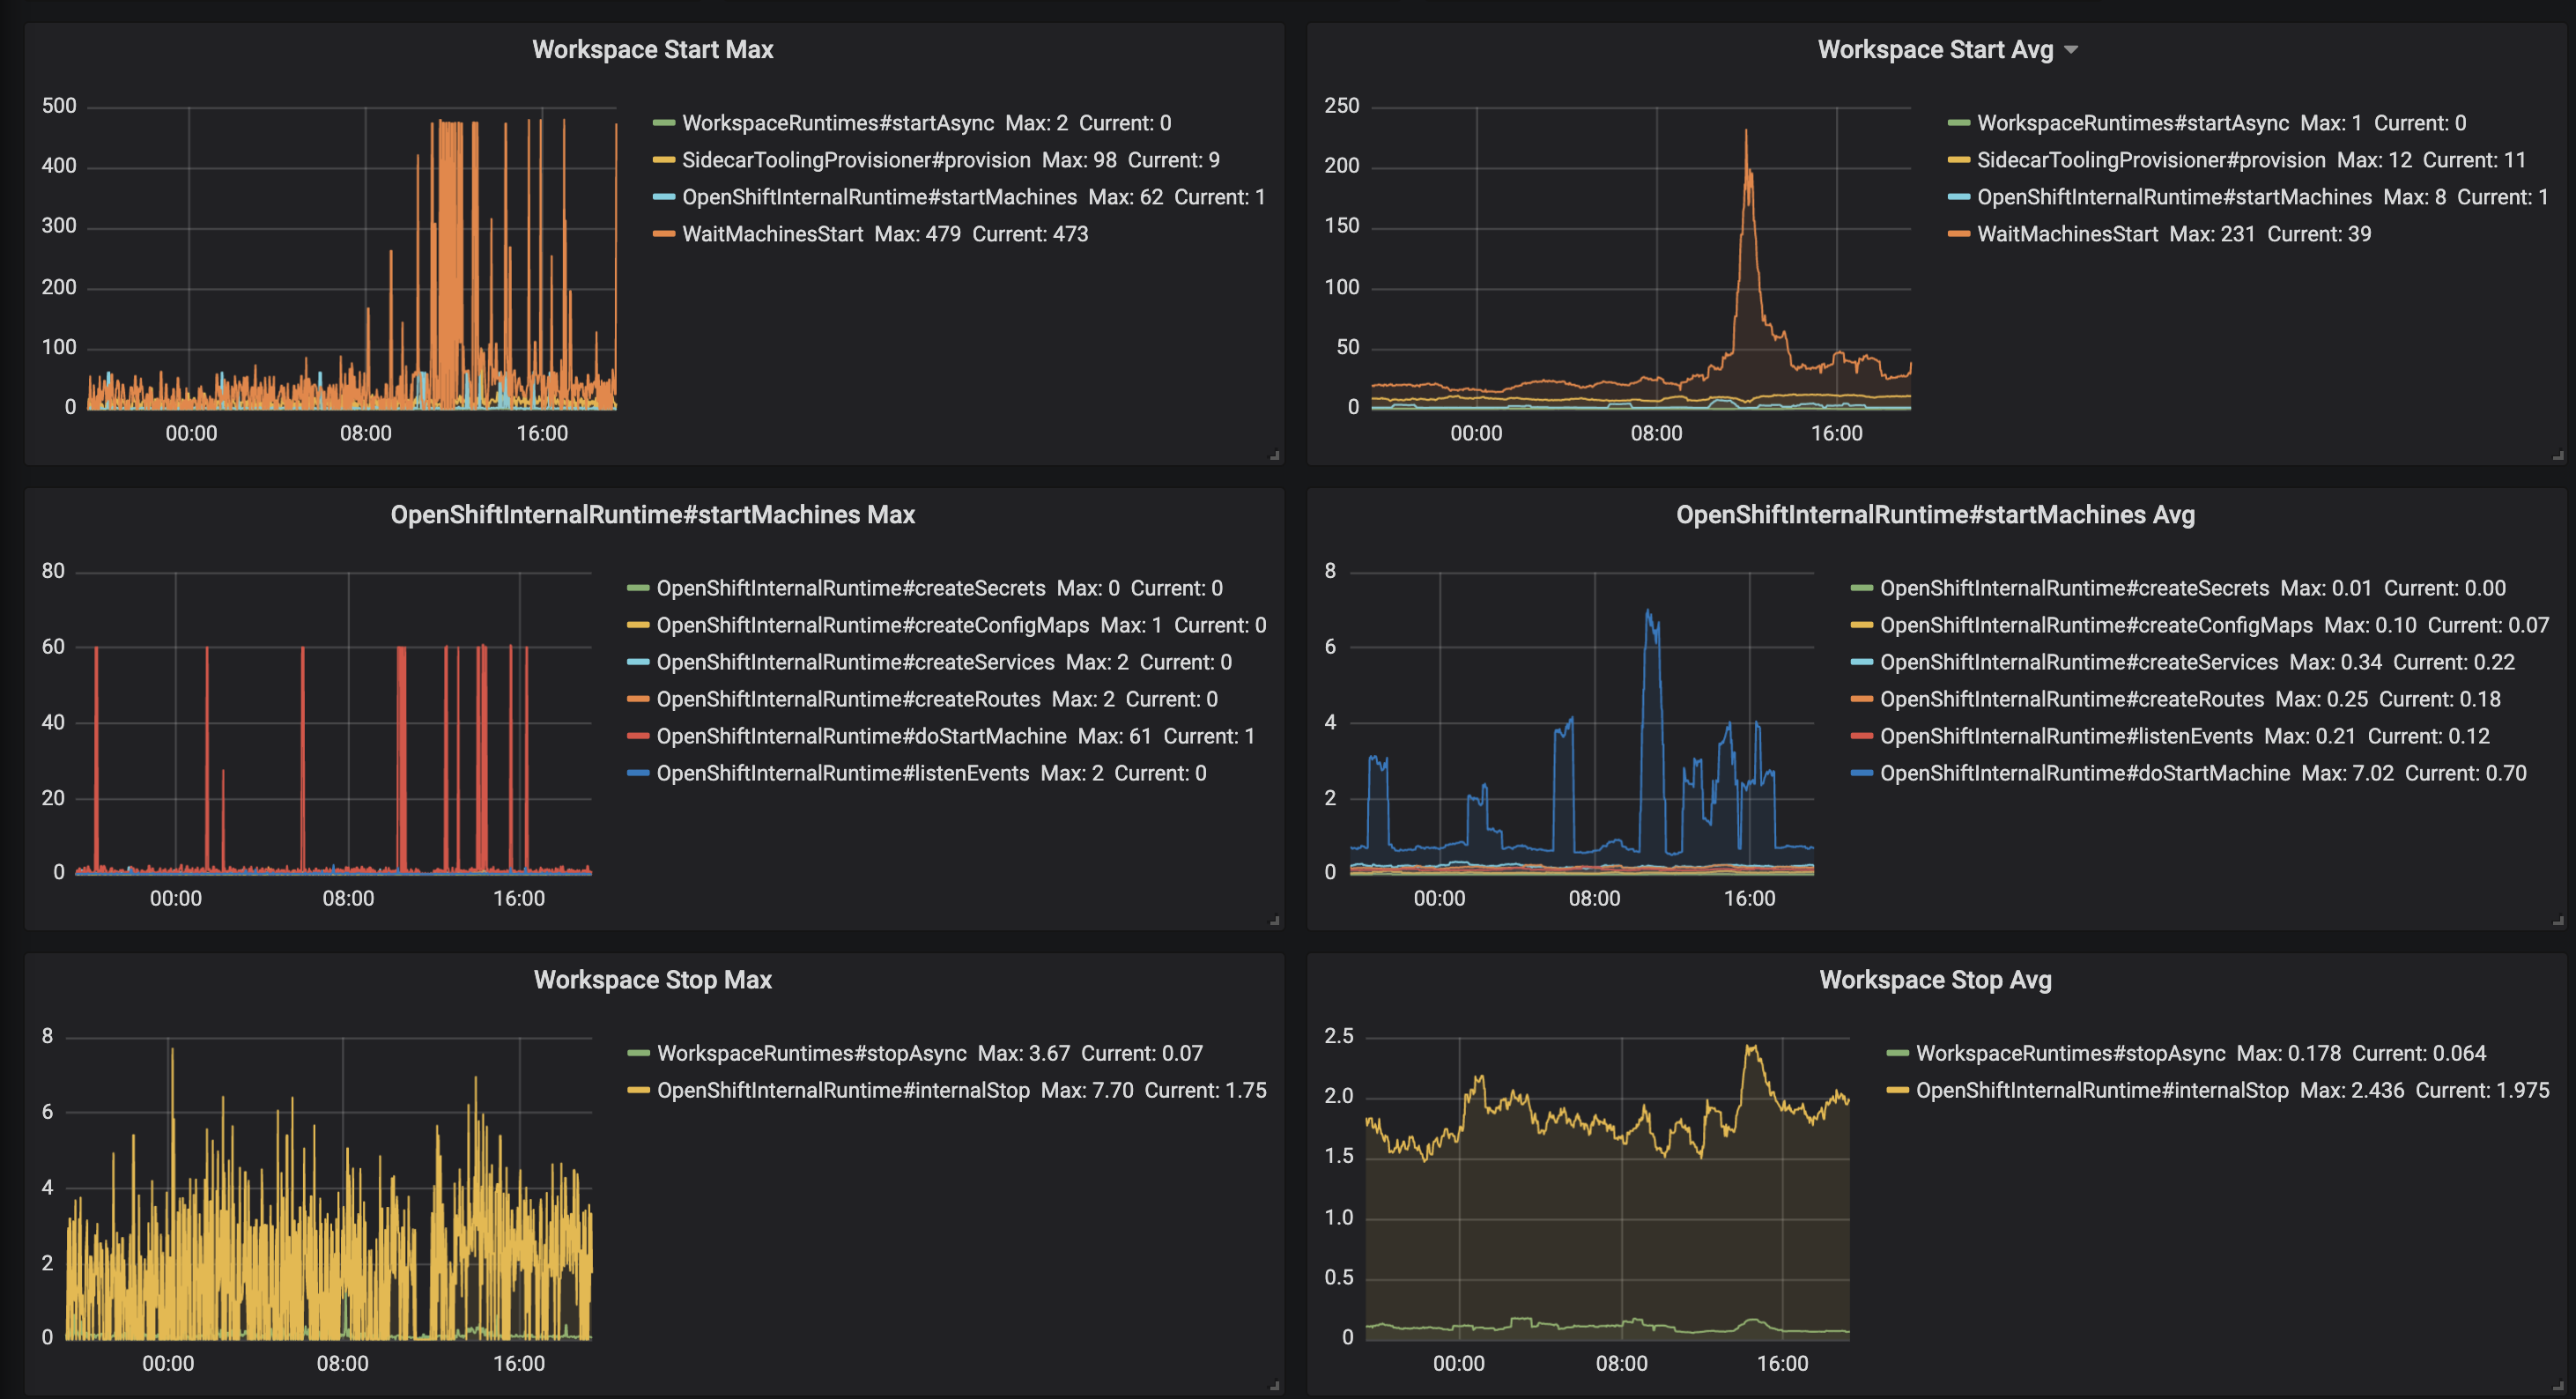
Task: Open the Workspace Start Max panel title menu
Action: pos(652,50)
